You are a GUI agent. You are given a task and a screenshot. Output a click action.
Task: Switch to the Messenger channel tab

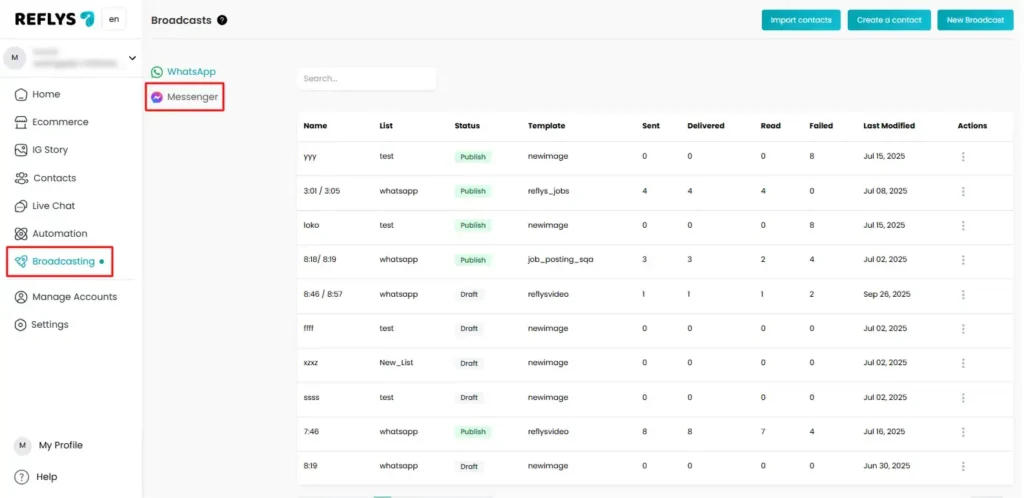[x=184, y=97]
